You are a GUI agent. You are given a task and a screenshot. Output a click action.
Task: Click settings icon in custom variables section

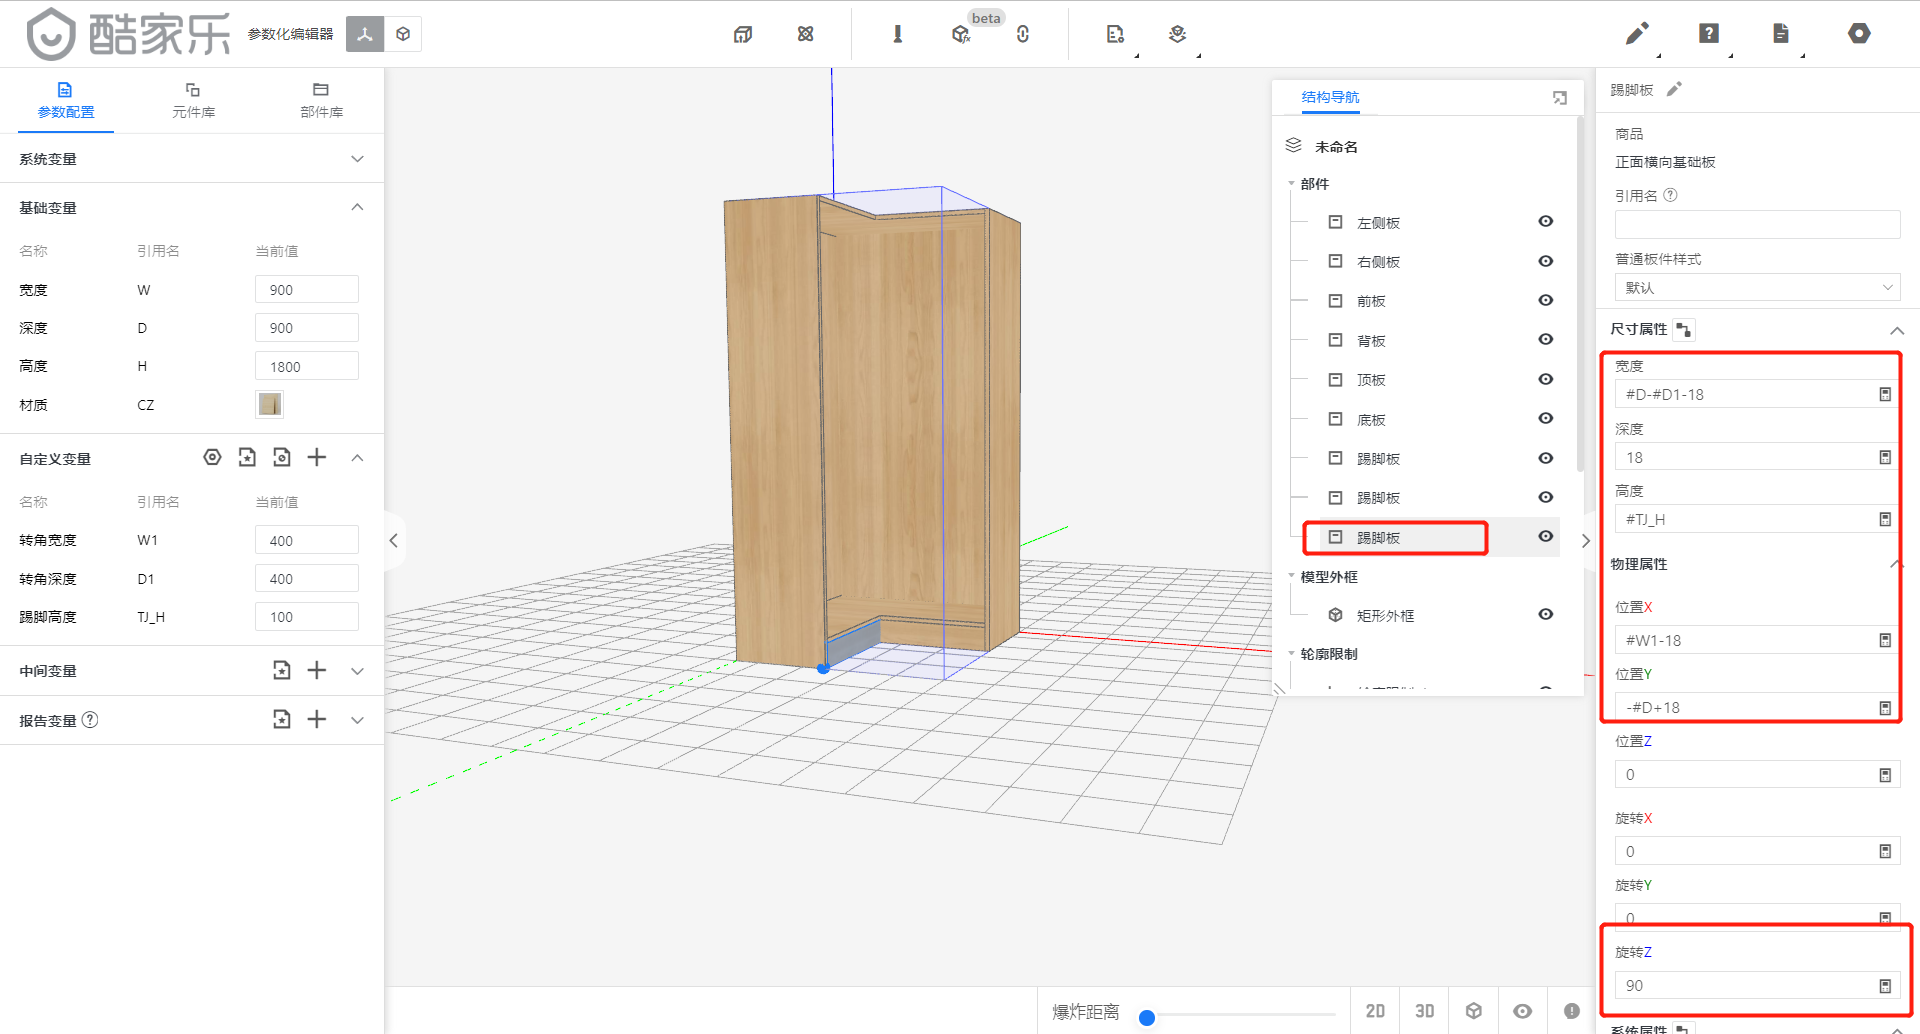pyautogui.click(x=212, y=458)
